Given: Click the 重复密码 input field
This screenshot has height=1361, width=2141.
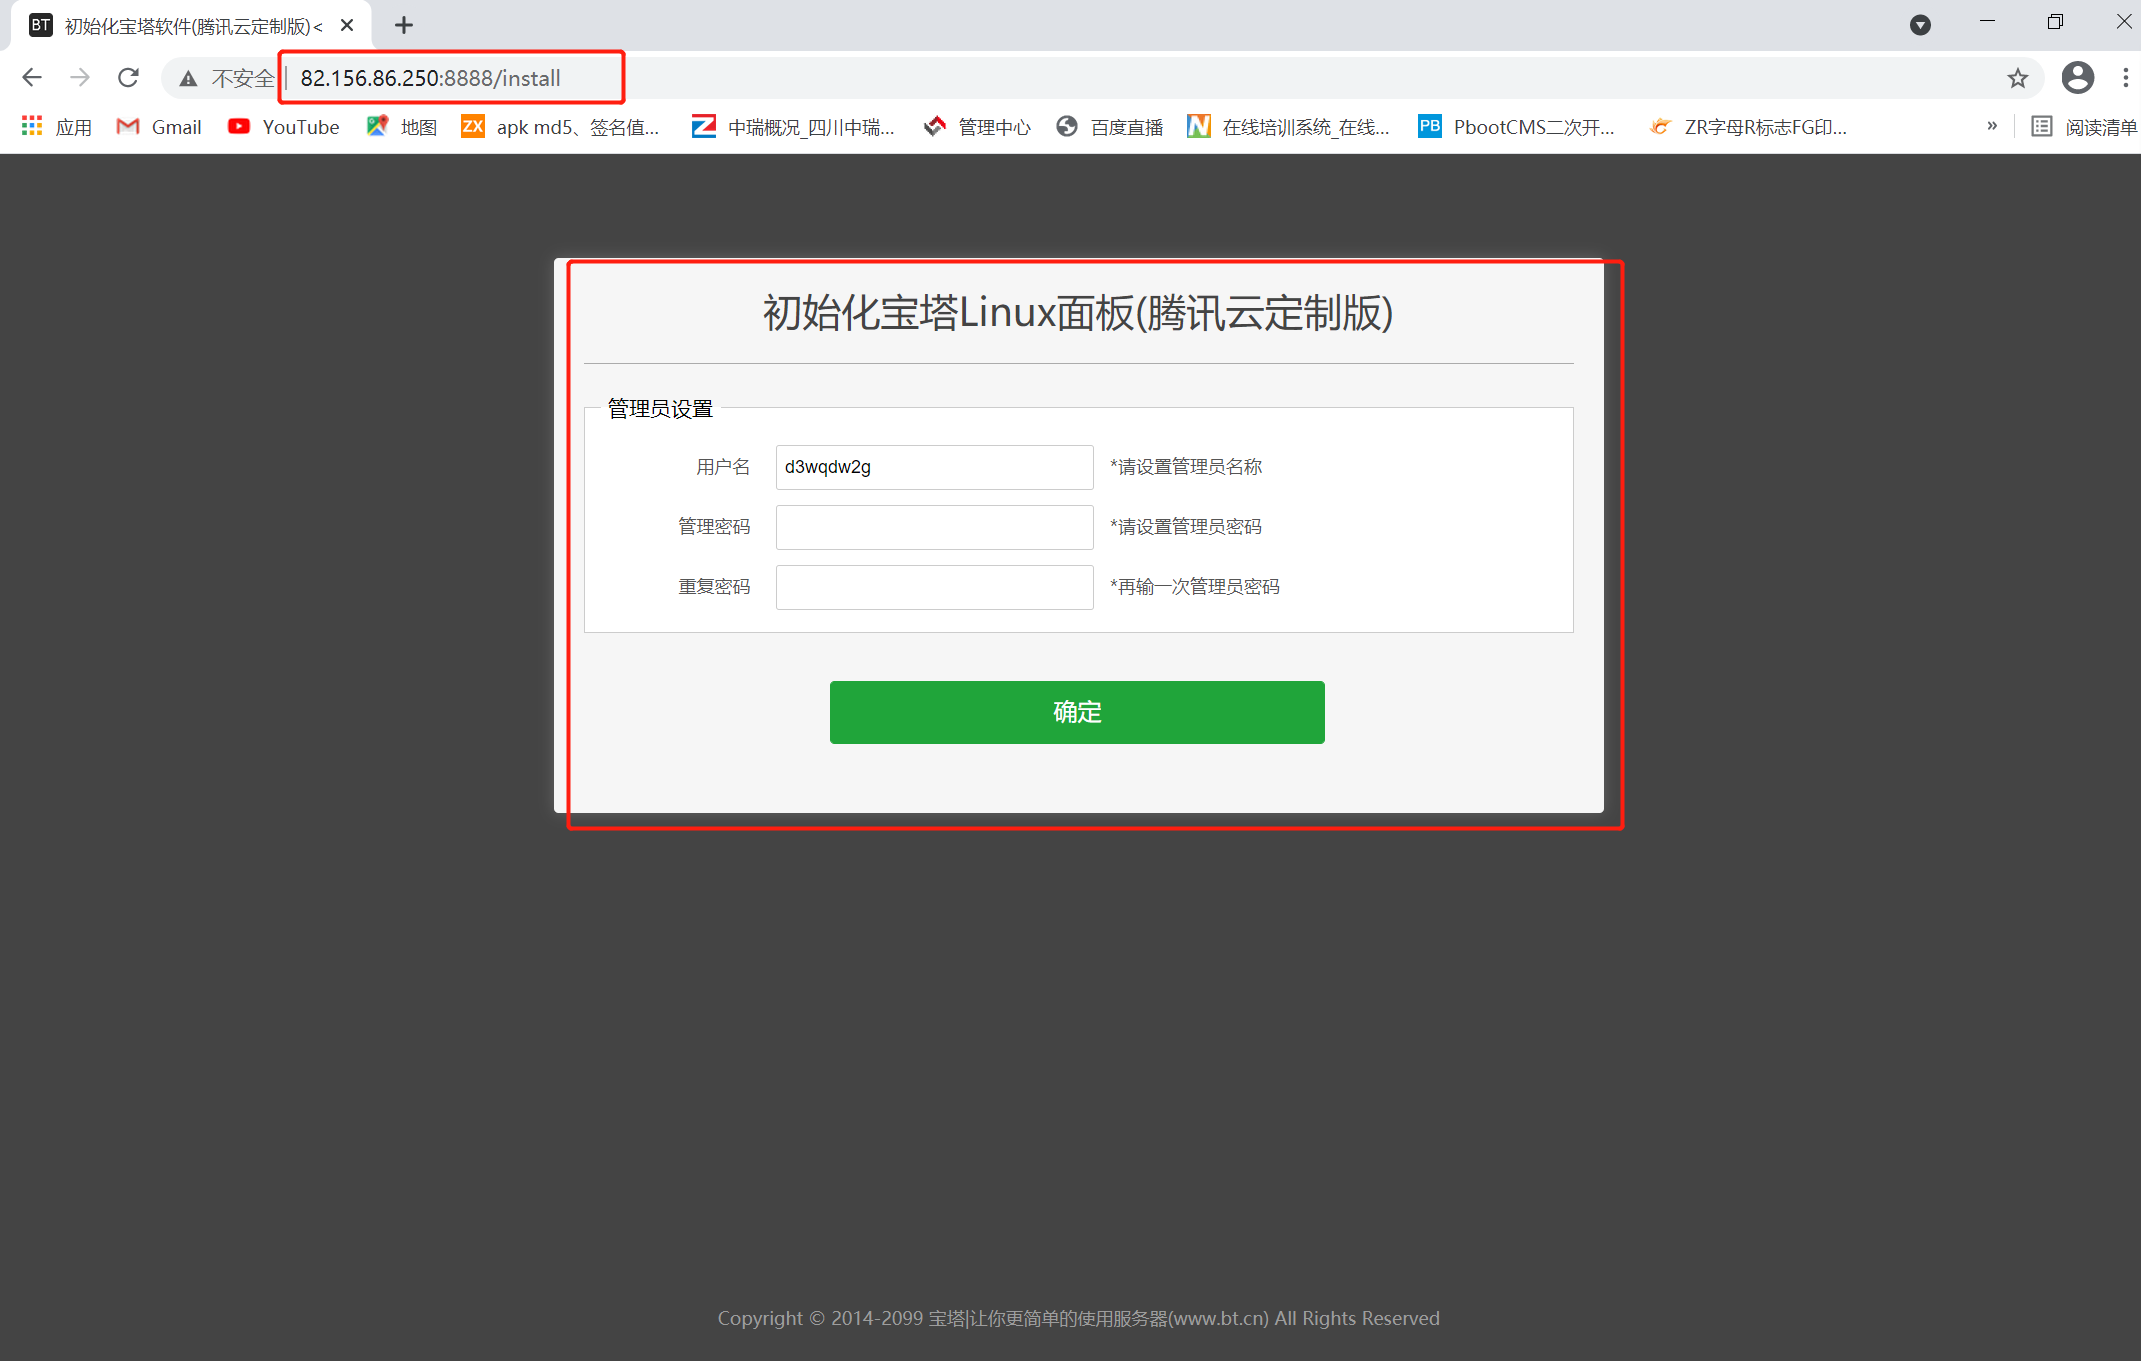Looking at the screenshot, I should tap(934, 587).
